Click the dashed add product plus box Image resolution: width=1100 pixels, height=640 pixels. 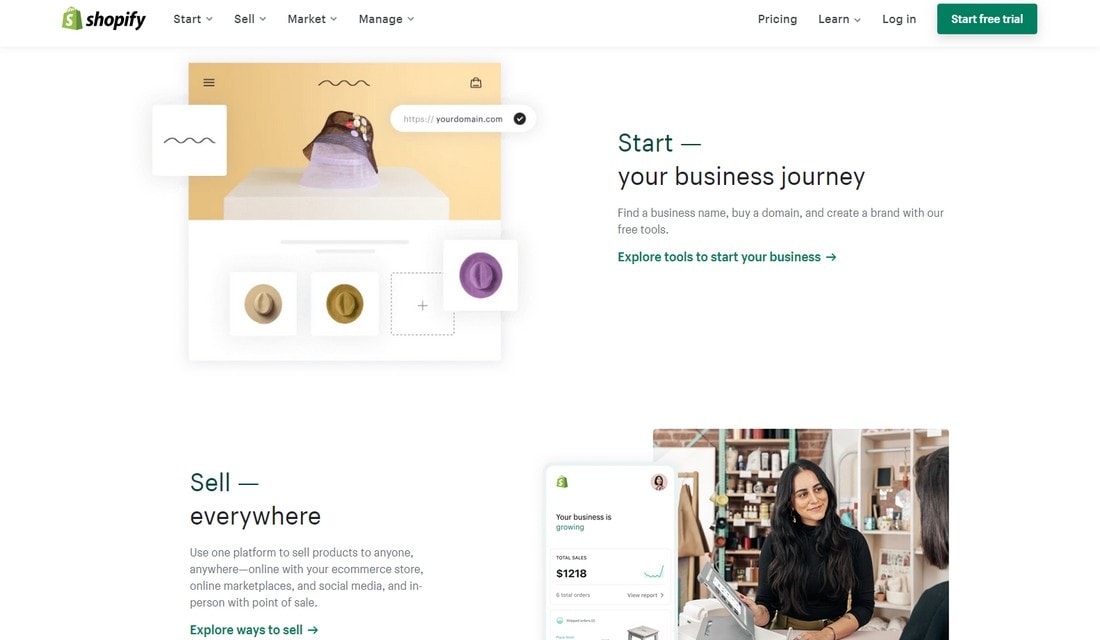point(422,304)
